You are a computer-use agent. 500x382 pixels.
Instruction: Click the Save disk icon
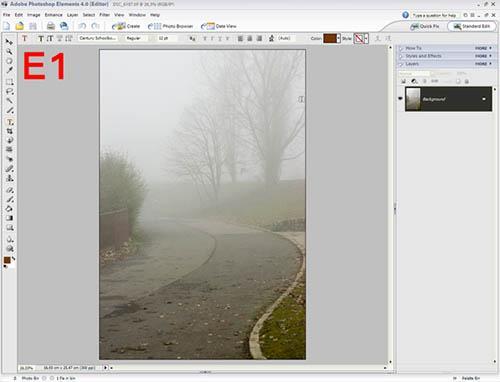(x=33, y=26)
